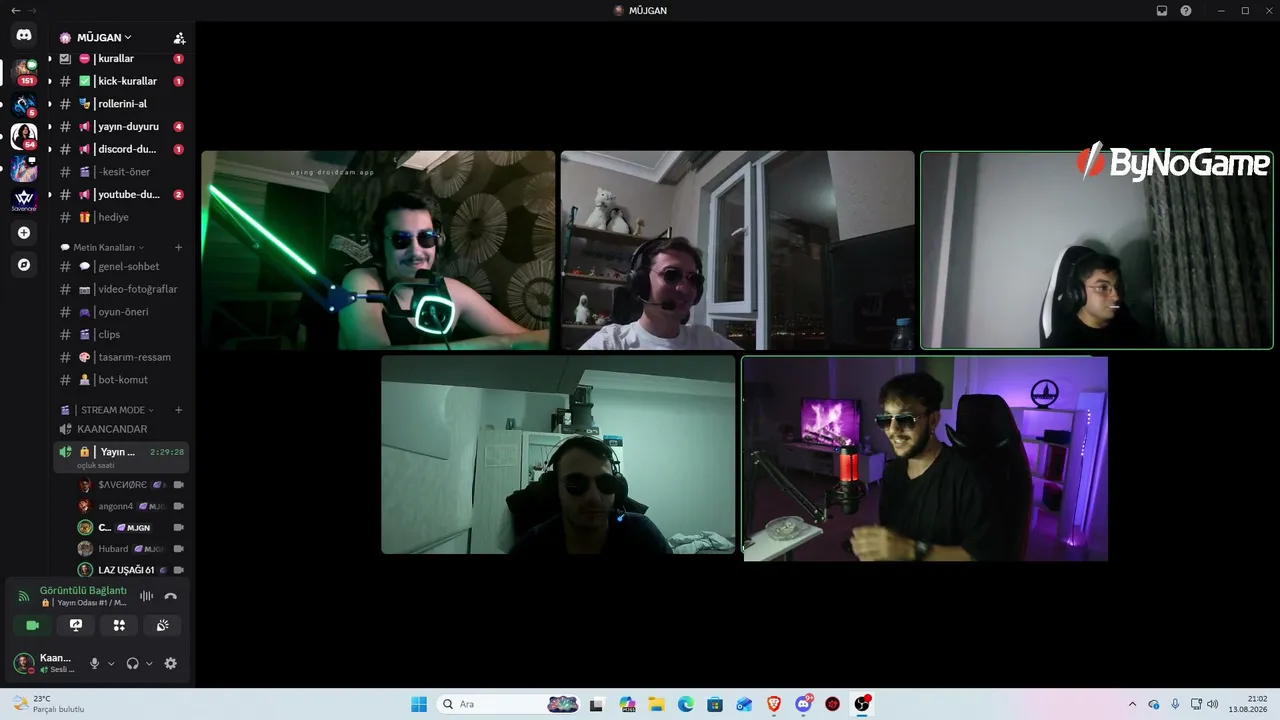Viewport: 1280px width, 720px height.
Task: Focus the webcam tile with plush toys
Action: tap(738, 250)
